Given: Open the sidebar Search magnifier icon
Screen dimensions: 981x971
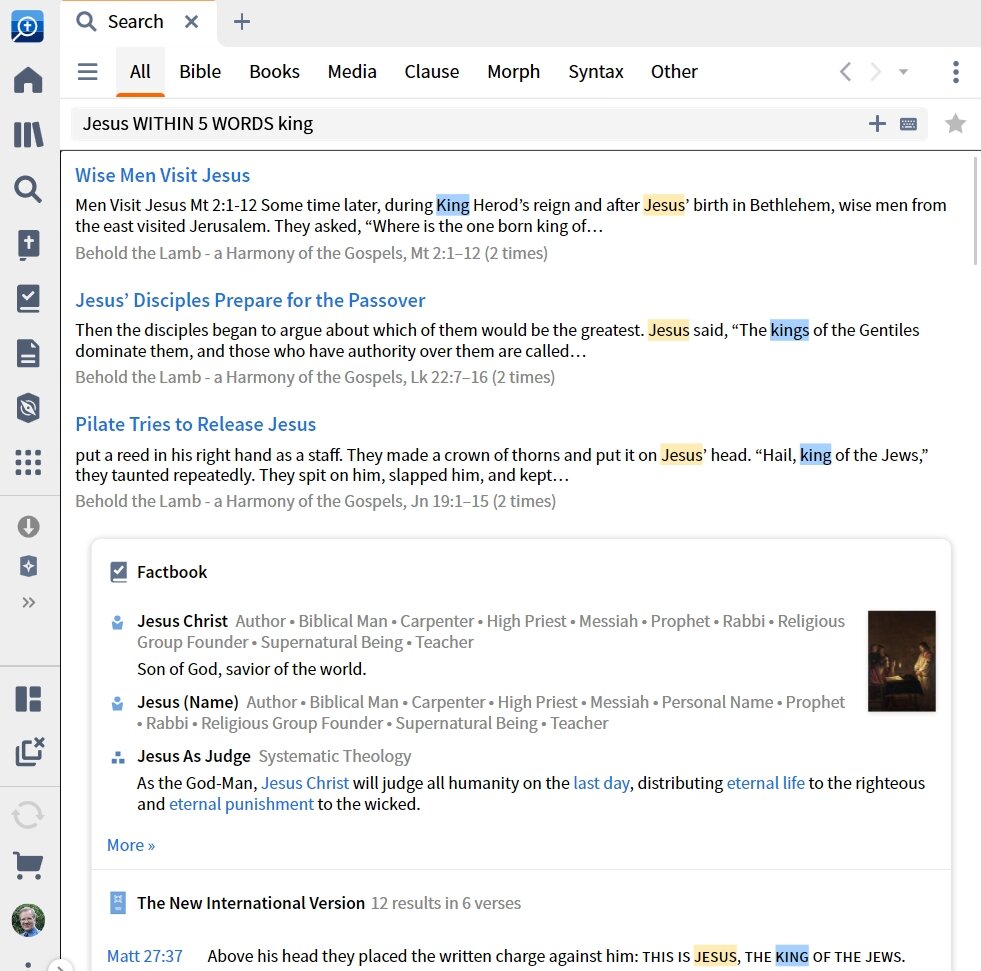Looking at the screenshot, I should (28, 189).
